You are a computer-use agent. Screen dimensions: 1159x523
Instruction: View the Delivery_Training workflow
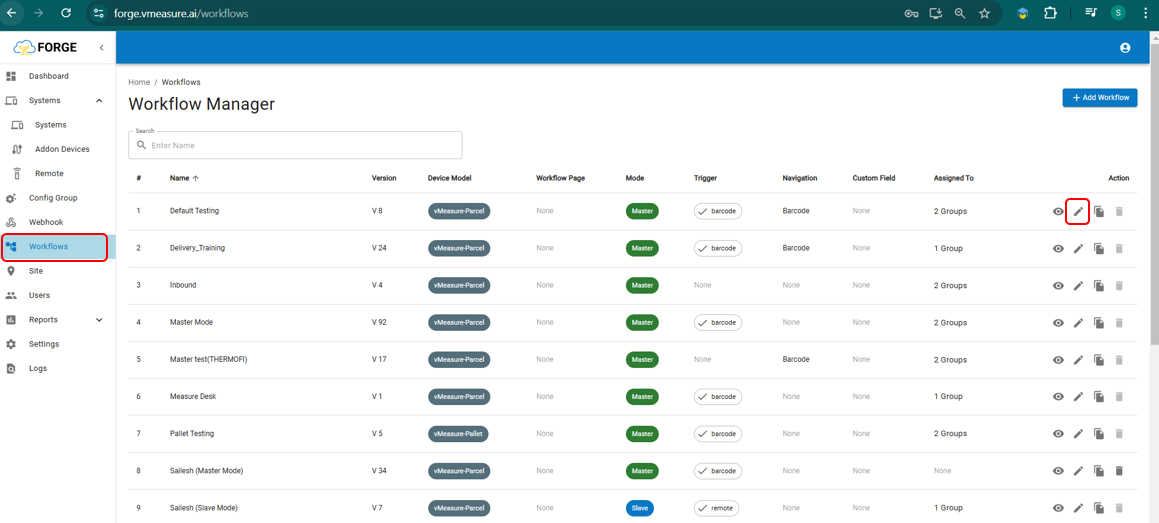(x=1058, y=249)
